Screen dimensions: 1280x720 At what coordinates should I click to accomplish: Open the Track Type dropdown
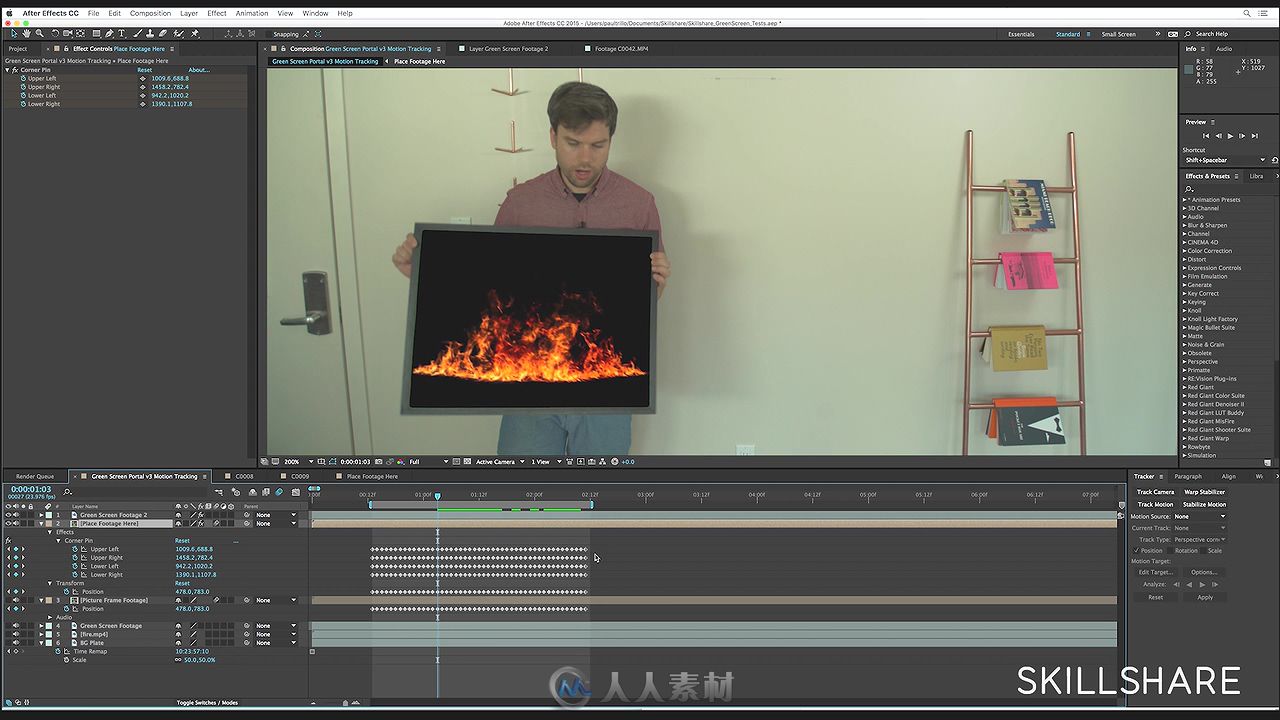coord(1200,539)
